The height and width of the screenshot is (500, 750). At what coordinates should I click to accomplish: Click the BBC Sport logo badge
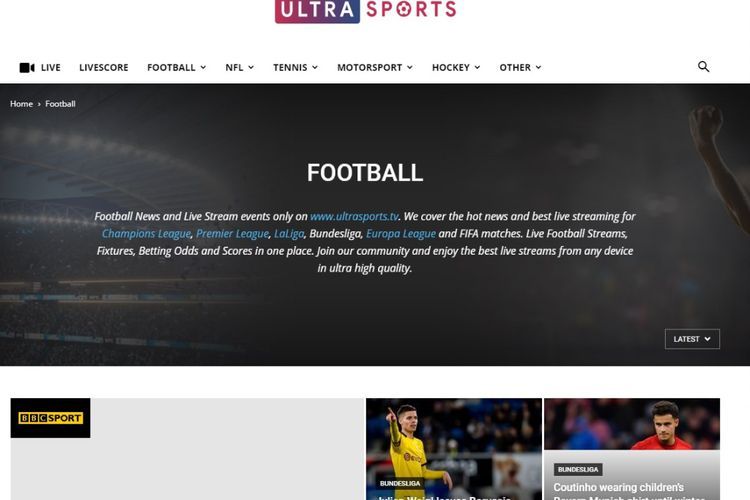pos(50,418)
